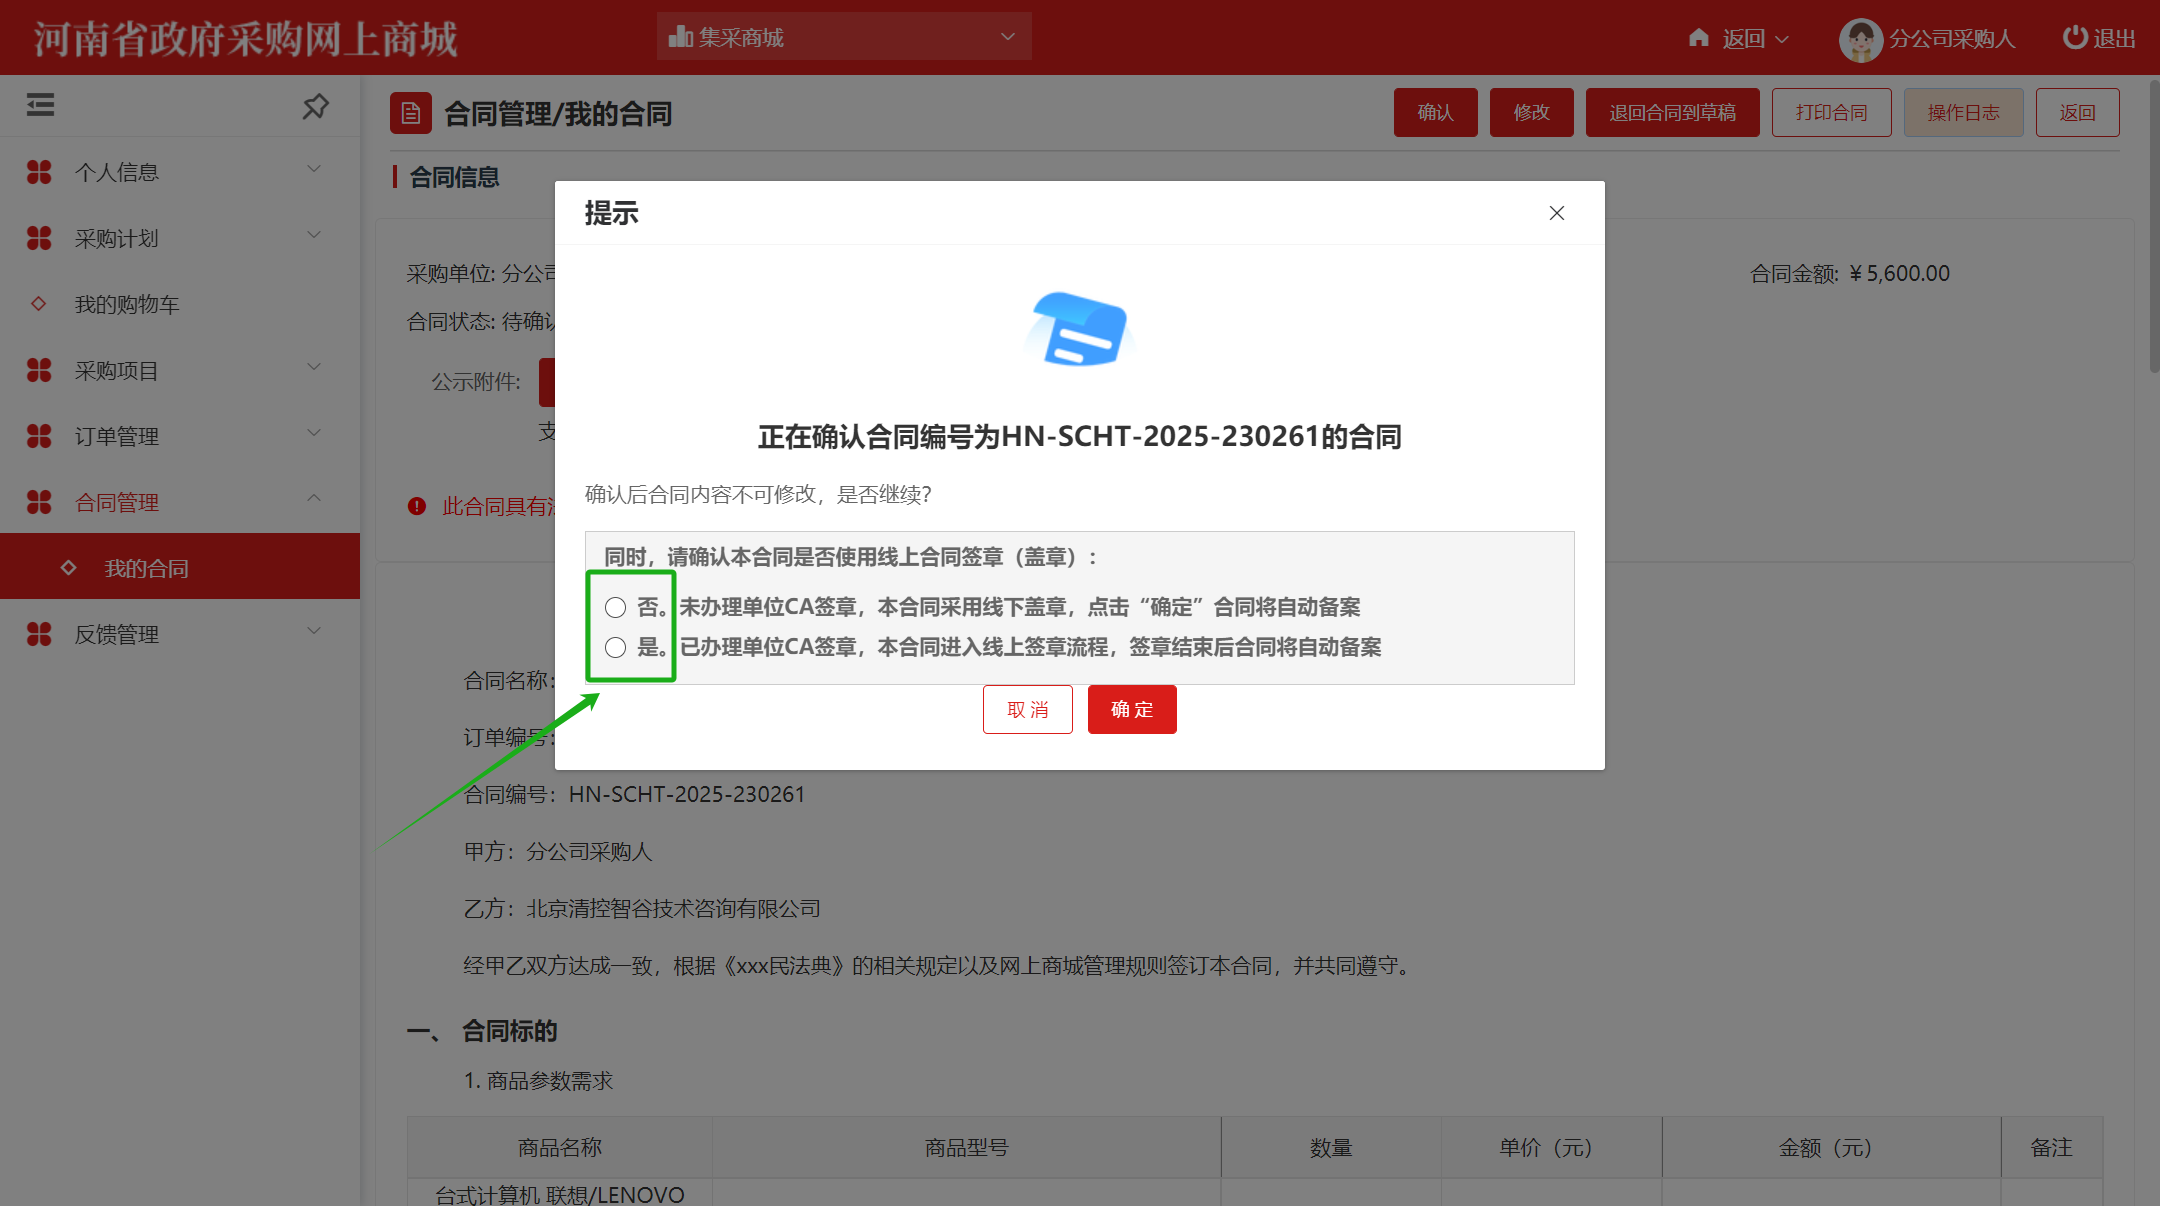2160x1206 pixels.
Task: Expand 采购计划 menu chevron
Action: pos(314,235)
